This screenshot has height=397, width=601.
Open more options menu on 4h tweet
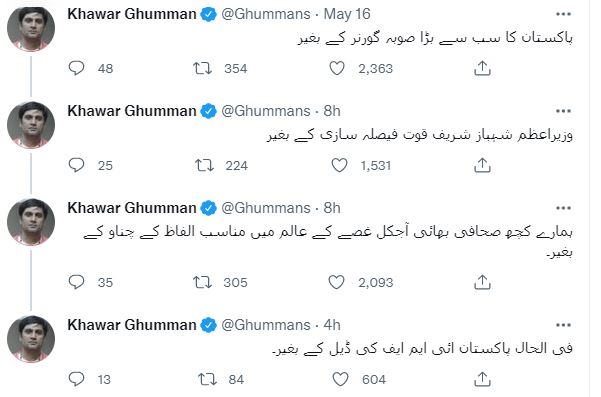coord(563,325)
